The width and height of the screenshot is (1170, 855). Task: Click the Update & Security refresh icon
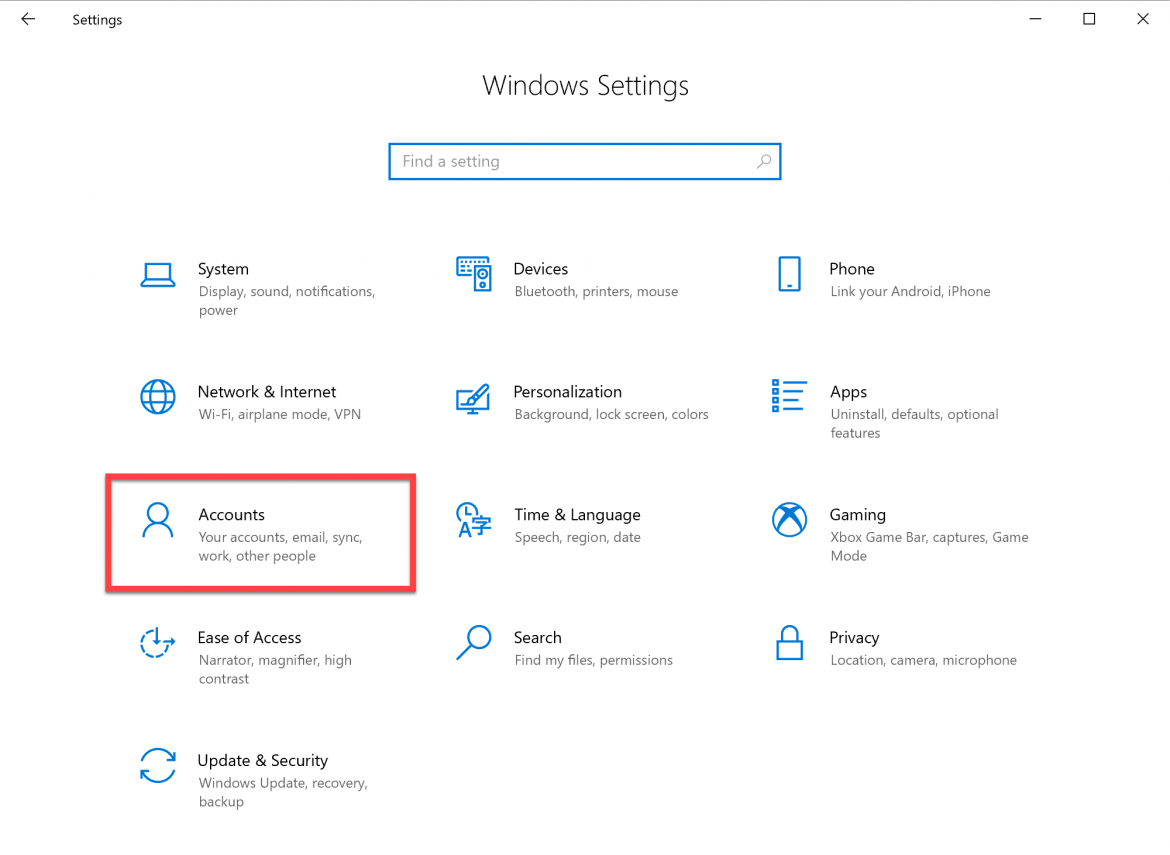click(x=158, y=766)
